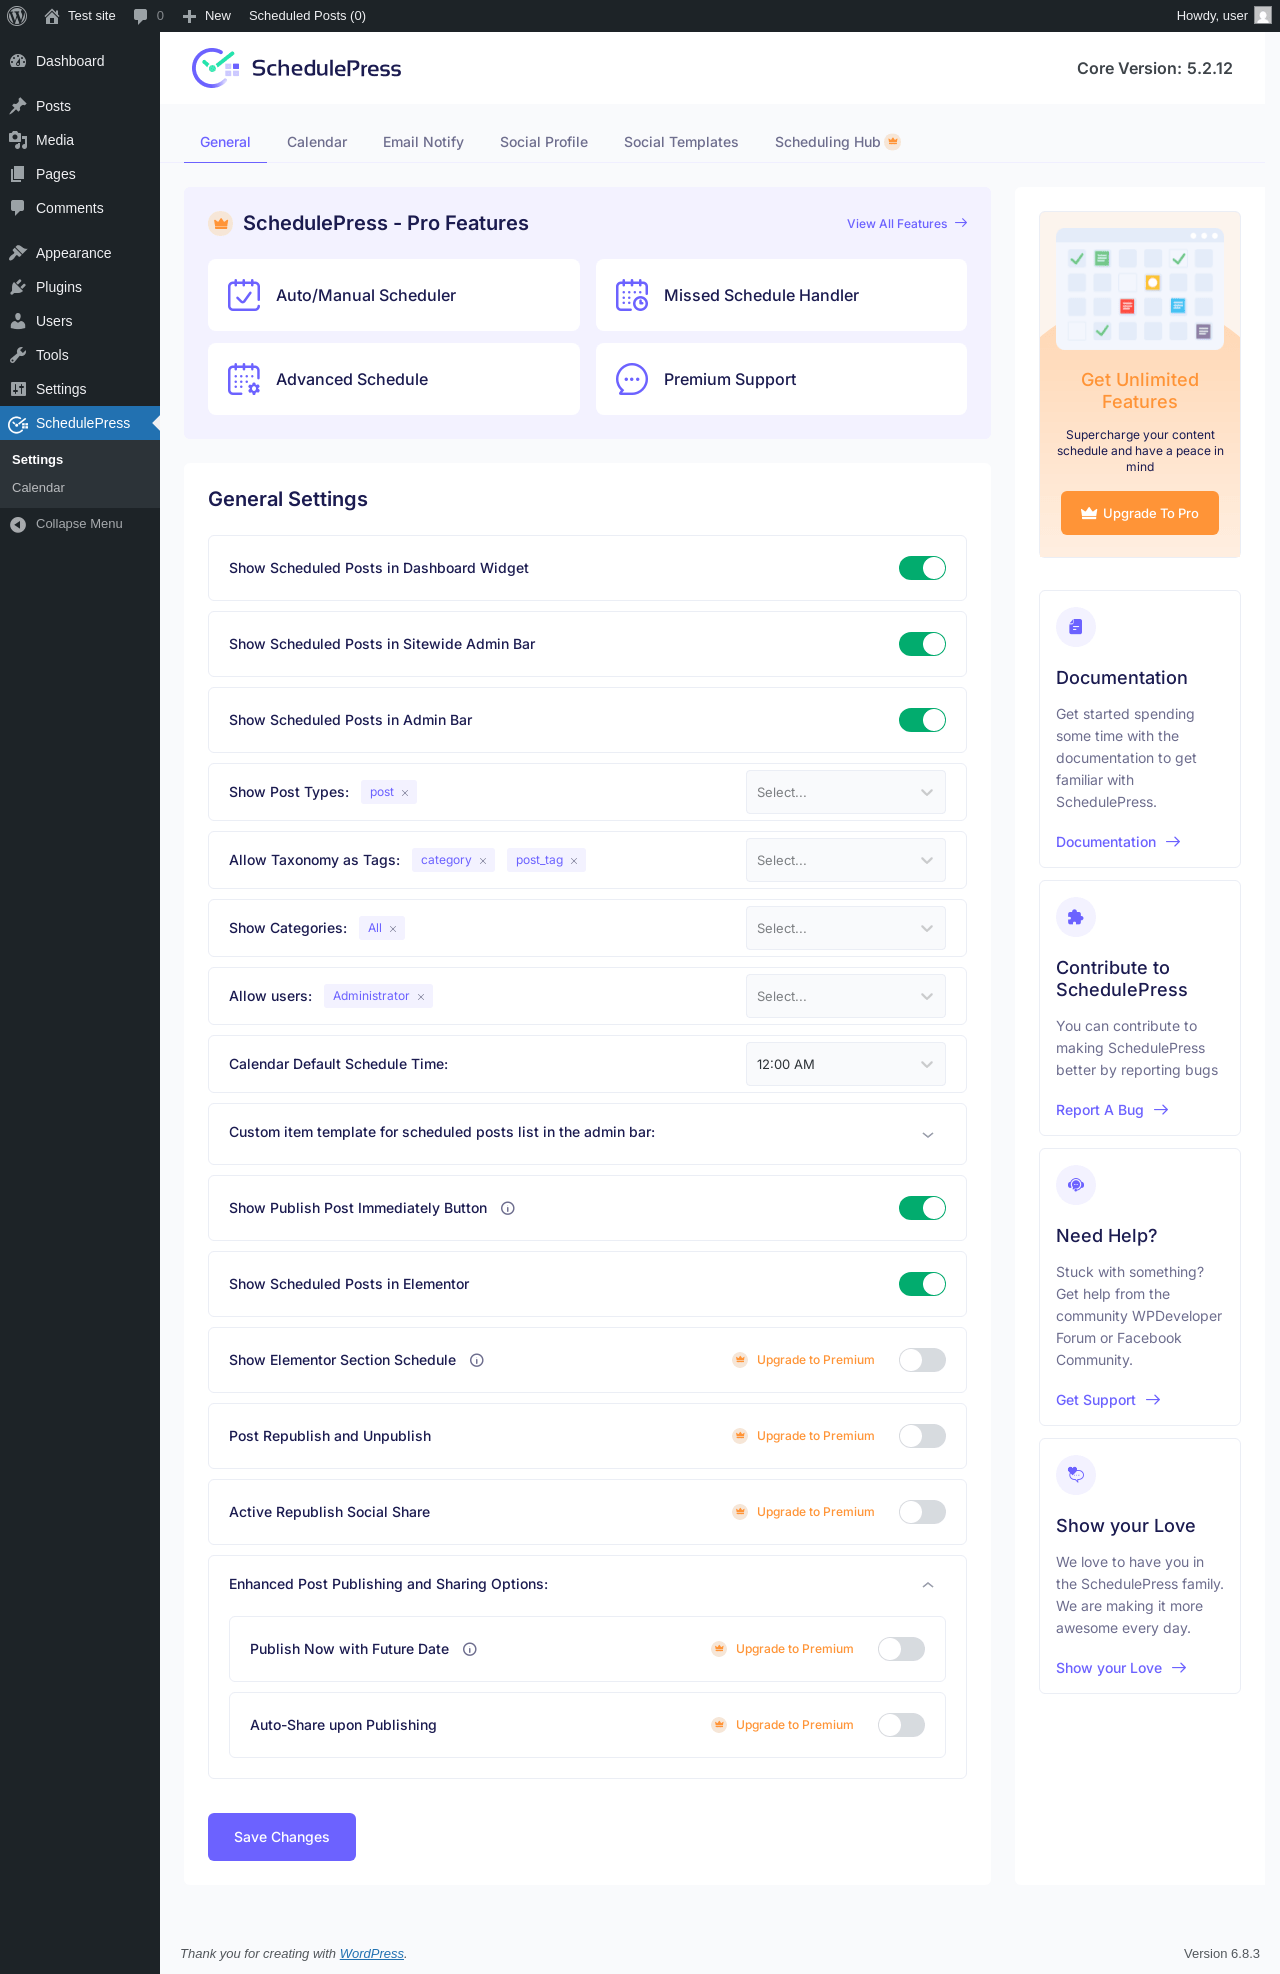The height and width of the screenshot is (1974, 1280).
Task: Toggle Show Elementor Section Schedule switch
Action: coord(922,1360)
